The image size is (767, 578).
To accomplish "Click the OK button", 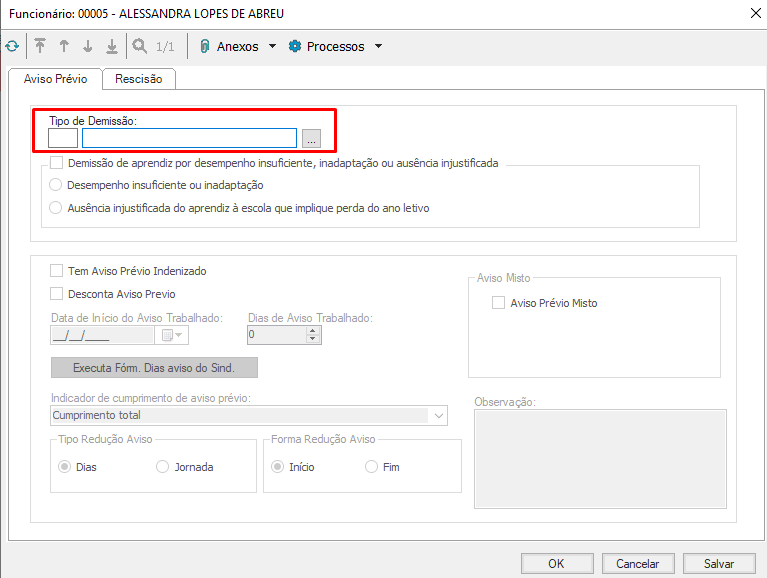I will coord(557,564).
